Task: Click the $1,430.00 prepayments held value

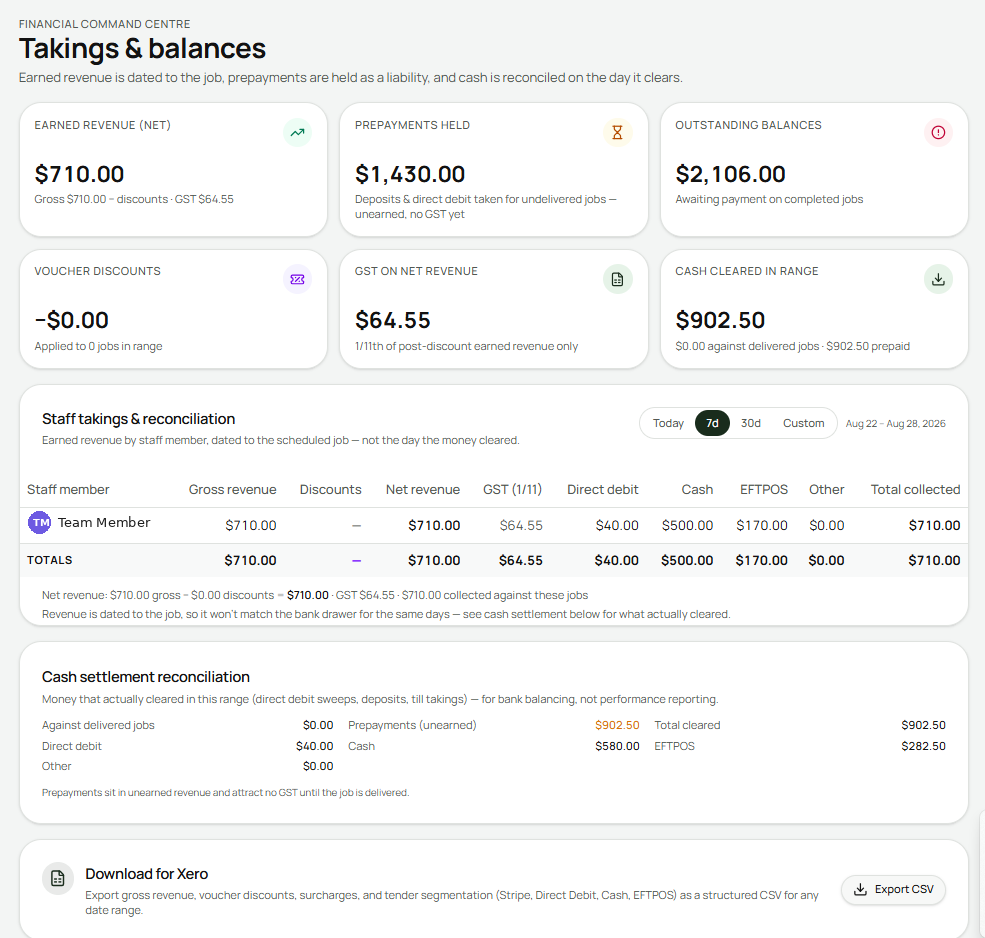Action: point(410,174)
